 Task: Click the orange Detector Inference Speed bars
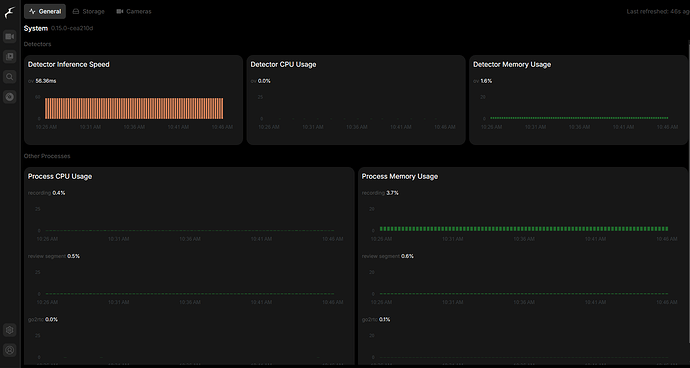[x=134, y=108]
